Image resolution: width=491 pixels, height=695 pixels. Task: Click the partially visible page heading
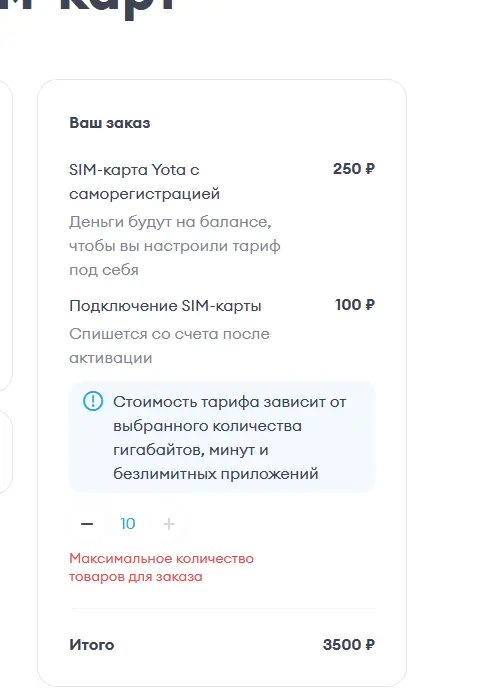(89, 9)
